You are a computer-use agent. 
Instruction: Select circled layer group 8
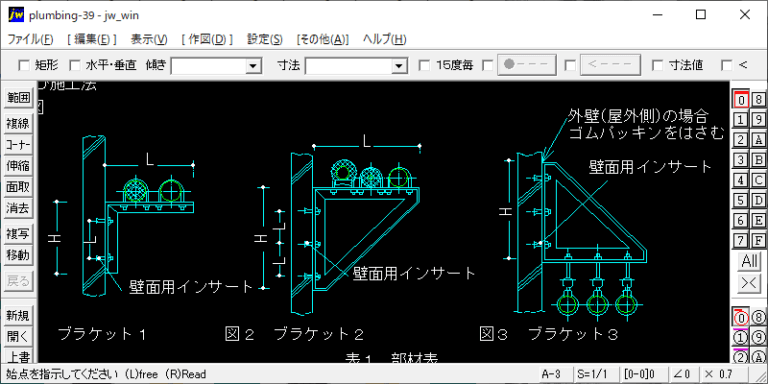pyautogui.click(x=758, y=318)
